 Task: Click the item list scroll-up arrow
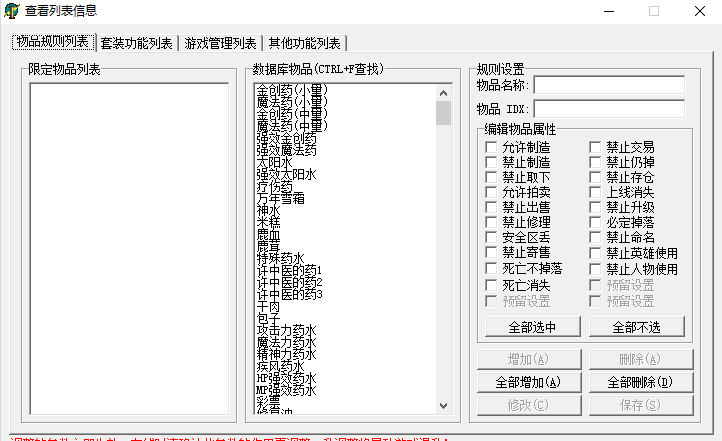click(443, 91)
